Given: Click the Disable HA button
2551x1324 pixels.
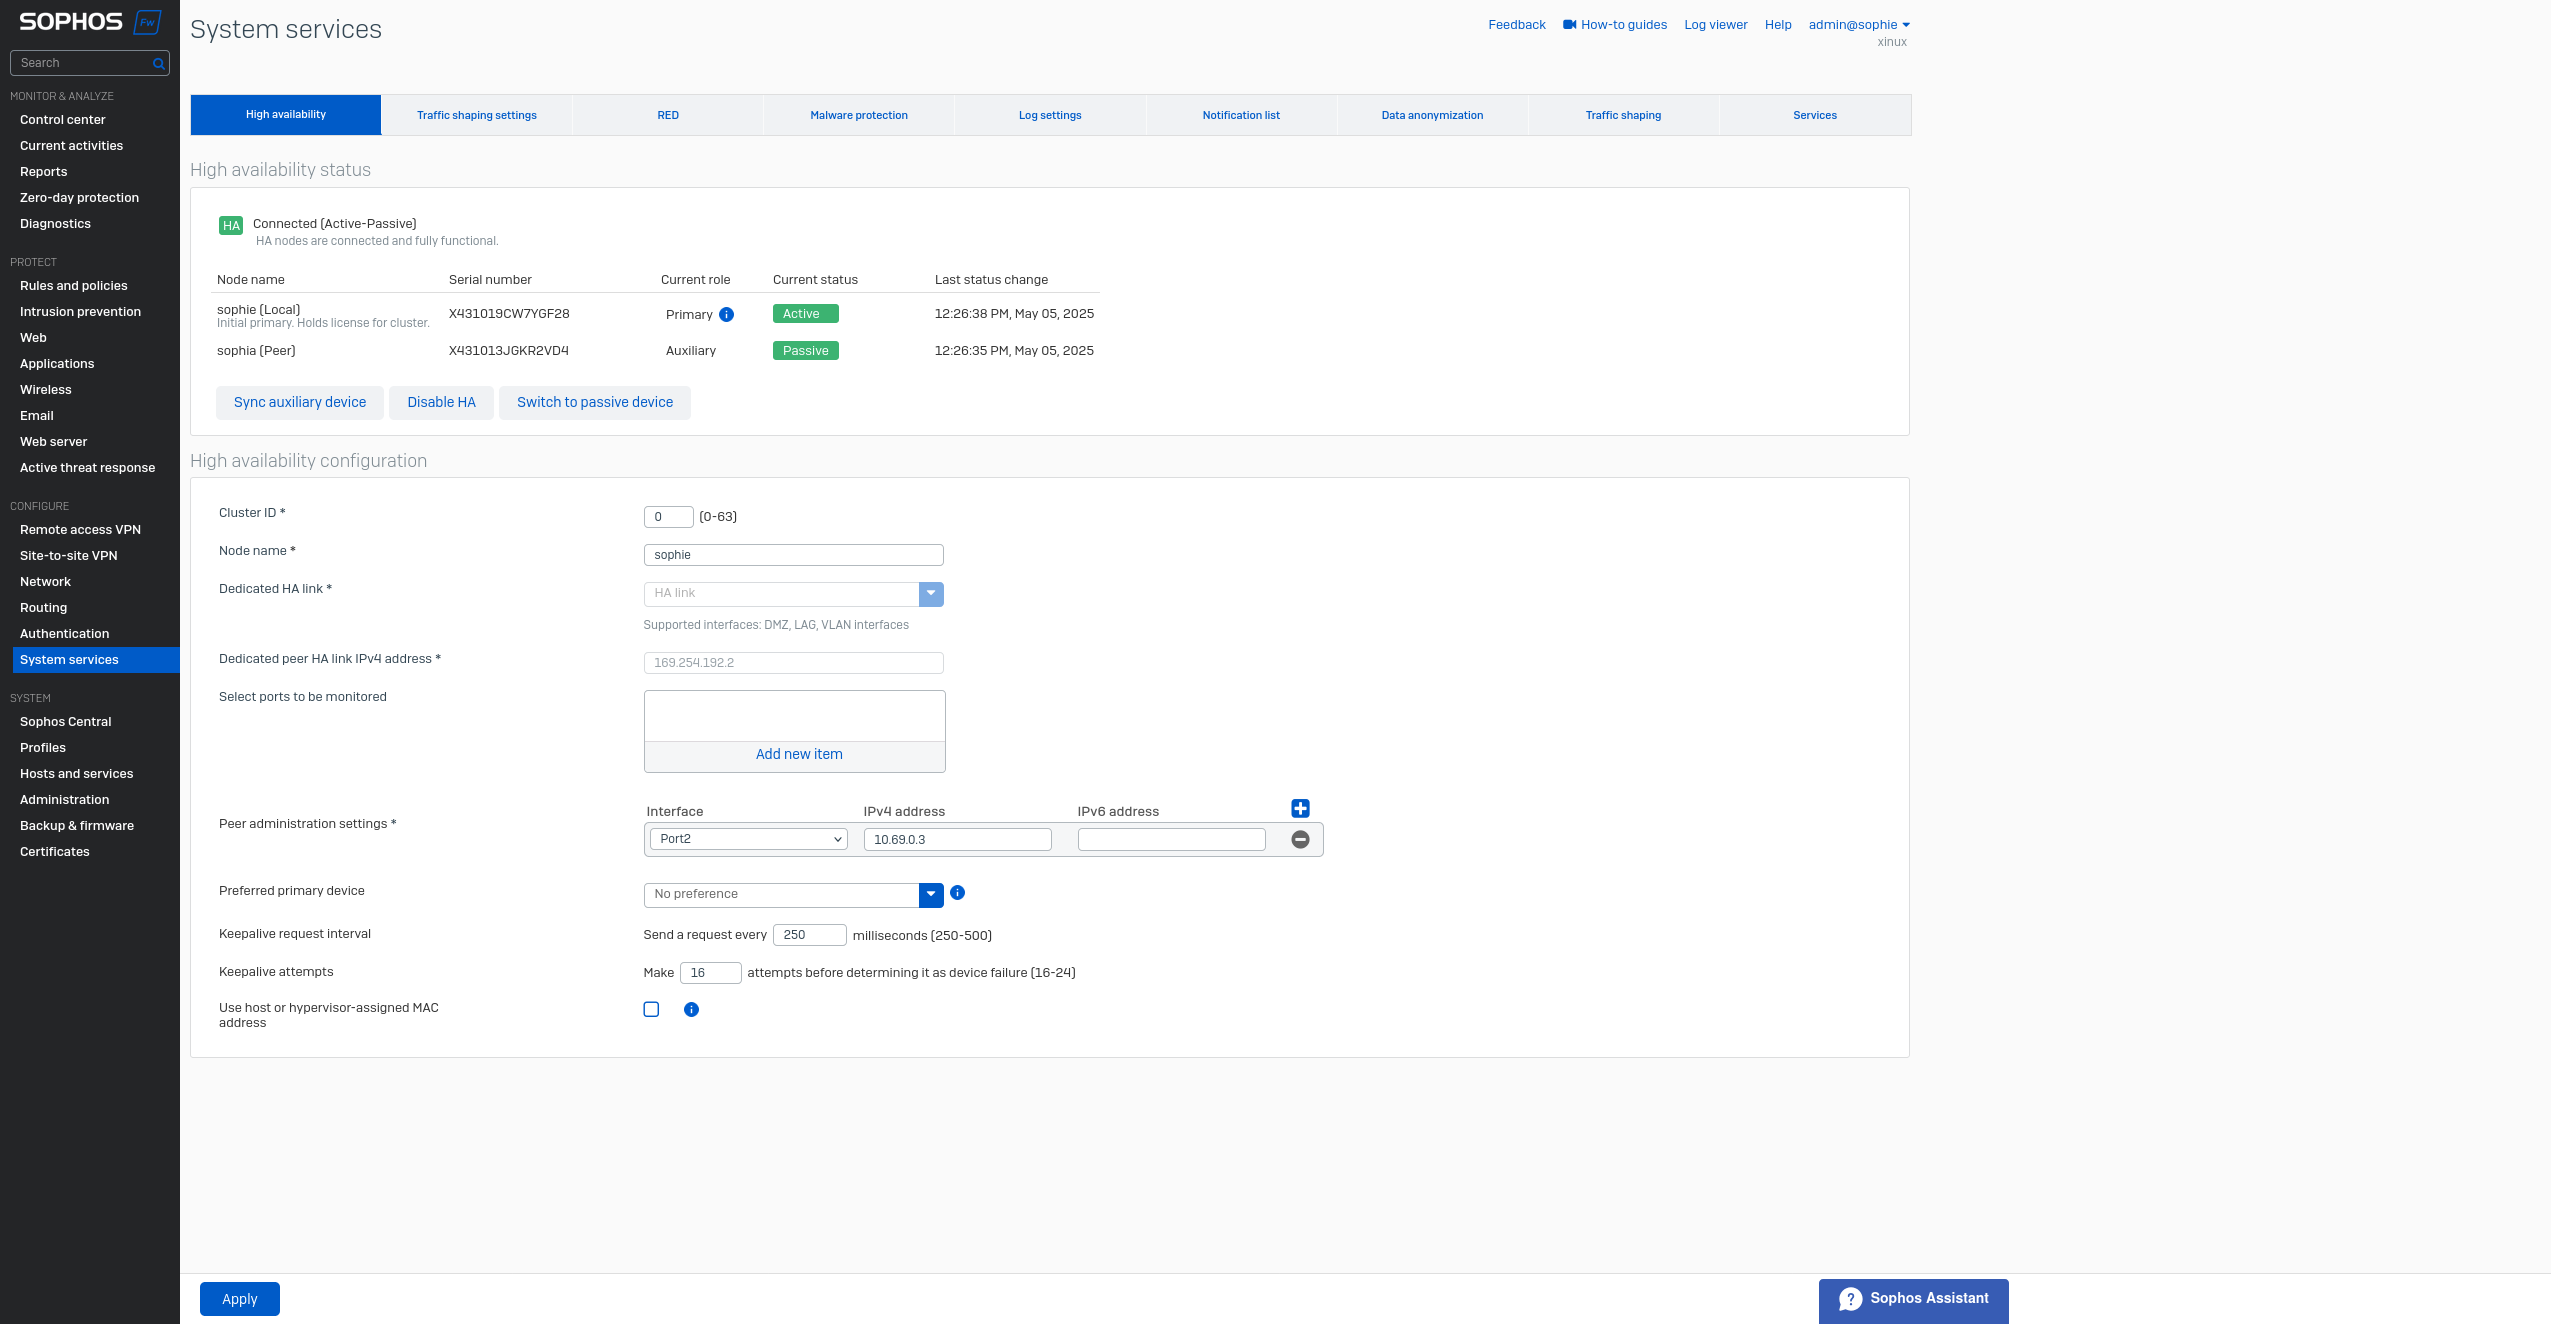Looking at the screenshot, I should [441, 402].
